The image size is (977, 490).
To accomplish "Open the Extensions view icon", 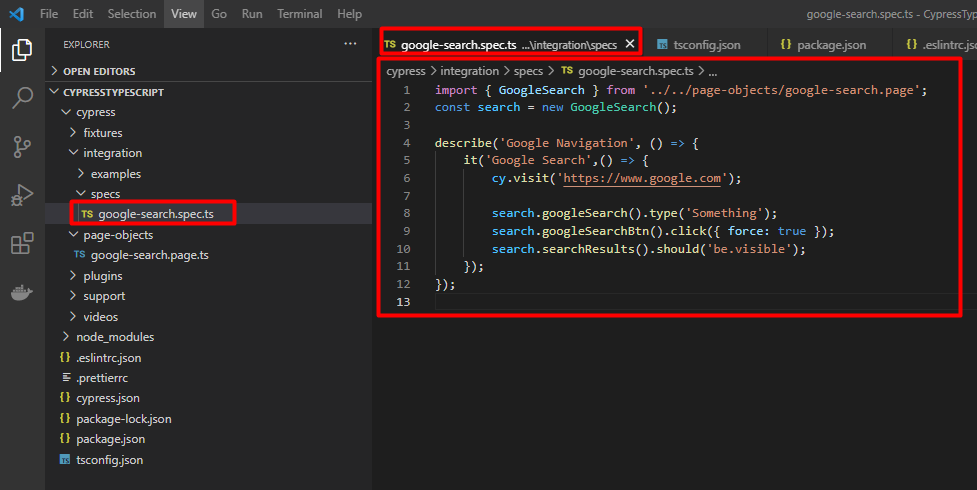I will coord(22,245).
